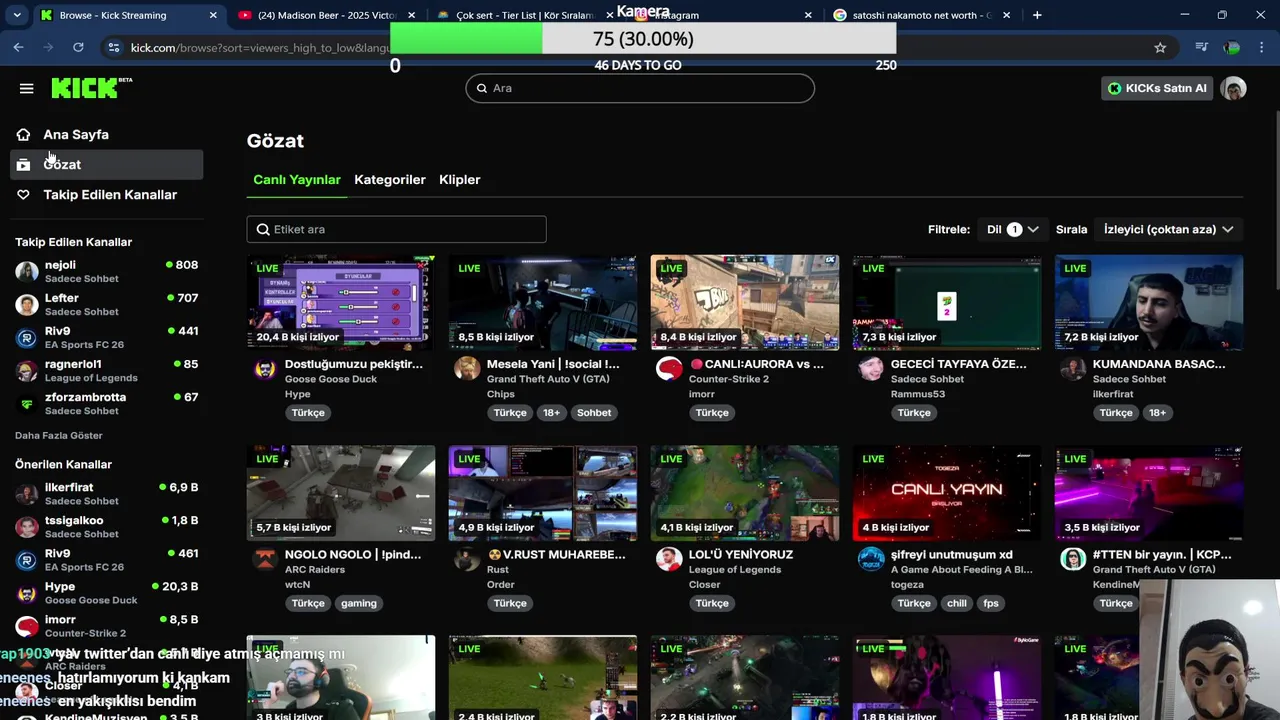Screen dimensions: 1280x720
Task: Click ilkerfirat avatar in recommended channels
Action: [27, 493]
